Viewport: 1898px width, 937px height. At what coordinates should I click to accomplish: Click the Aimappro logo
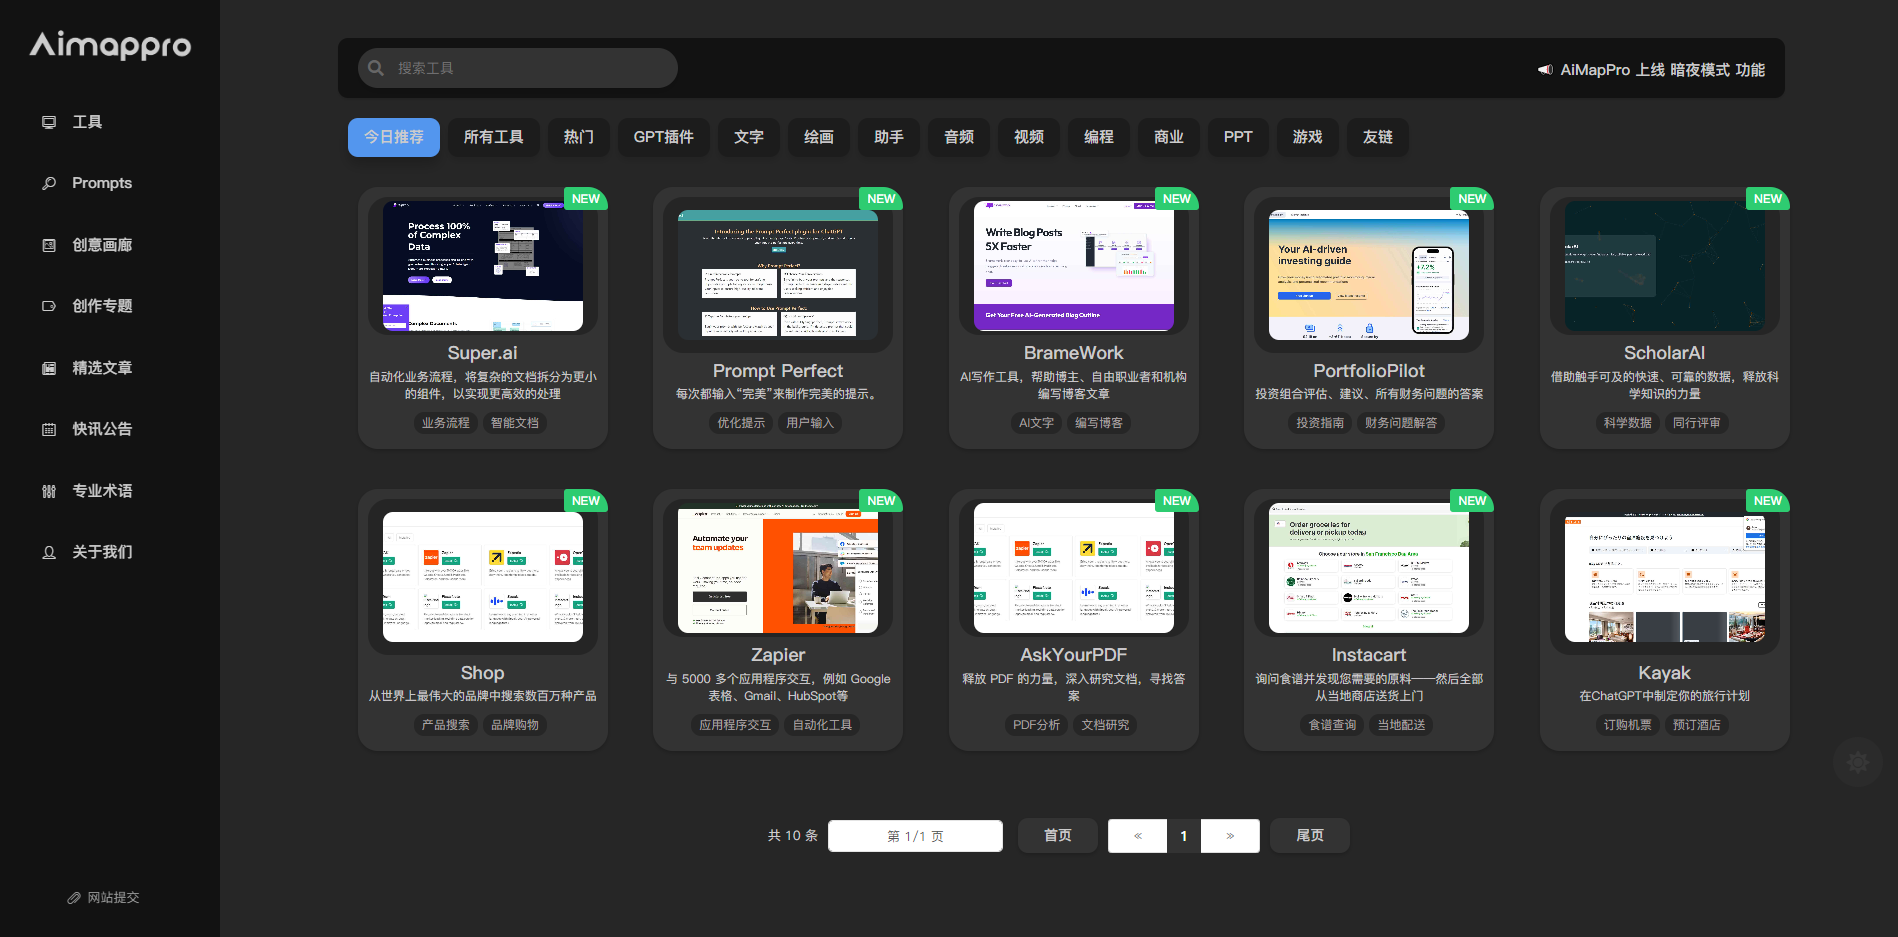[110, 45]
